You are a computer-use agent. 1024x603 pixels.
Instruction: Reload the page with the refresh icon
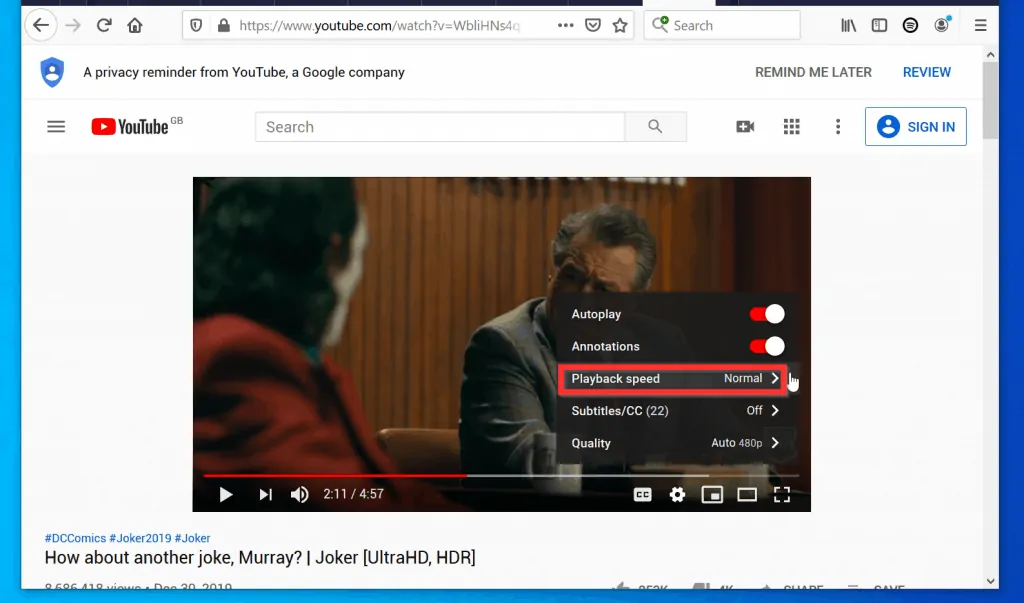(104, 25)
